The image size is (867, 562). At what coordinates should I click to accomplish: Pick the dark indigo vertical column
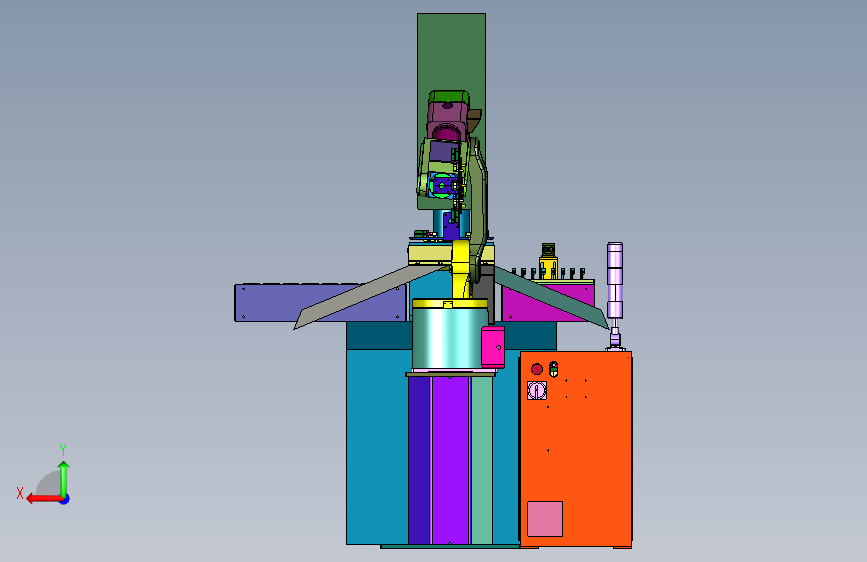coord(419,460)
